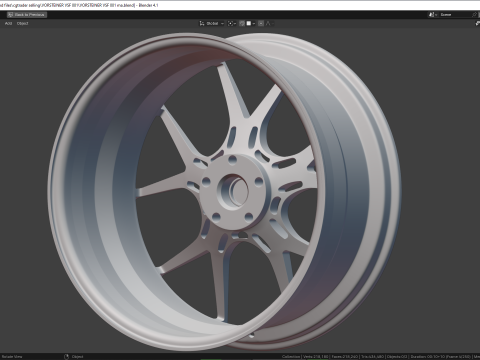This screenshot has width=480, height=360.
Task: Click the Rotate View status bar hint
Action: click(12, 357)
